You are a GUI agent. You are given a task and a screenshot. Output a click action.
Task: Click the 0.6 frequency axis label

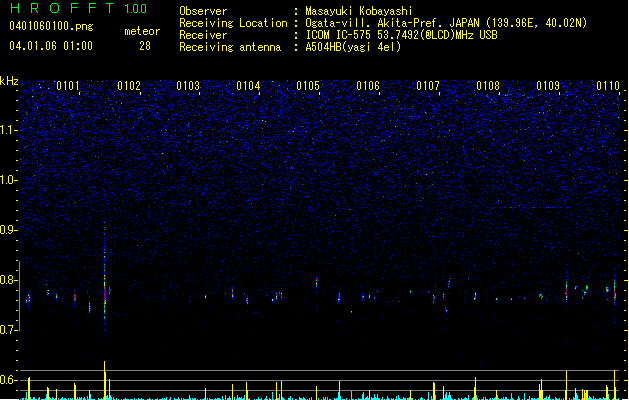click(8, 380)
